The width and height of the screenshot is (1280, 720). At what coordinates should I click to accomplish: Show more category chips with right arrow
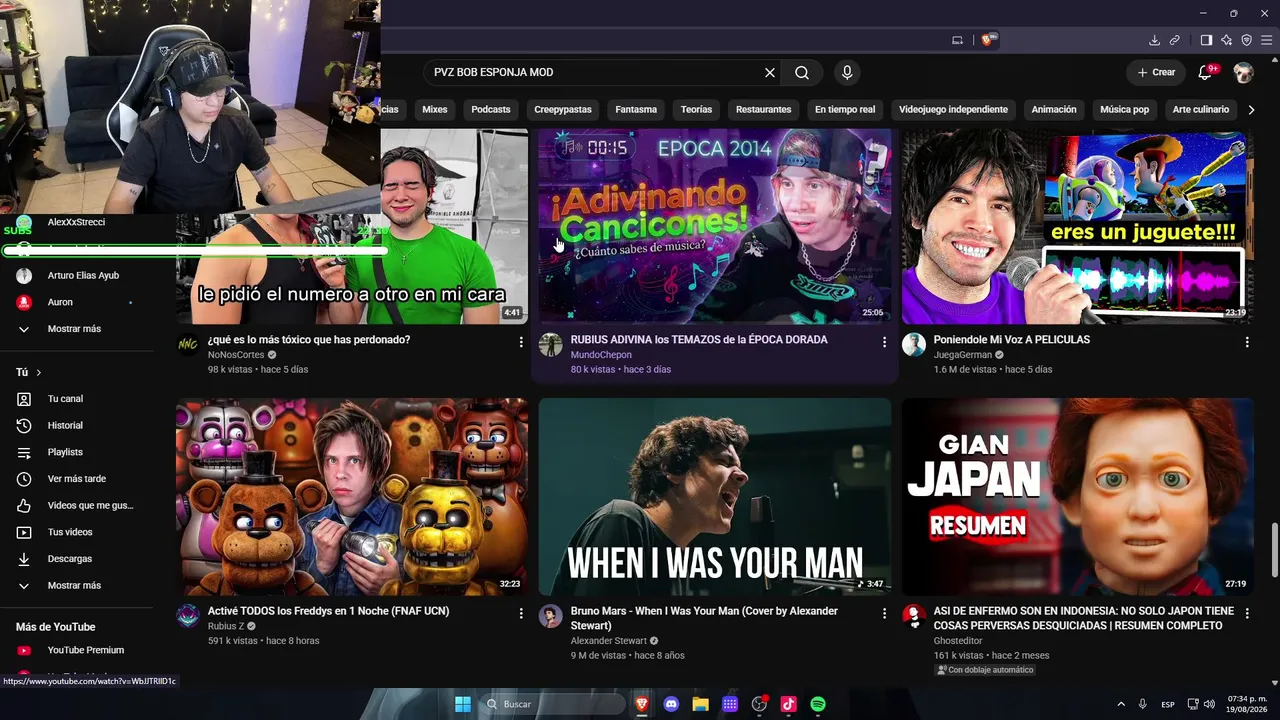click(x=1251, y=110)
